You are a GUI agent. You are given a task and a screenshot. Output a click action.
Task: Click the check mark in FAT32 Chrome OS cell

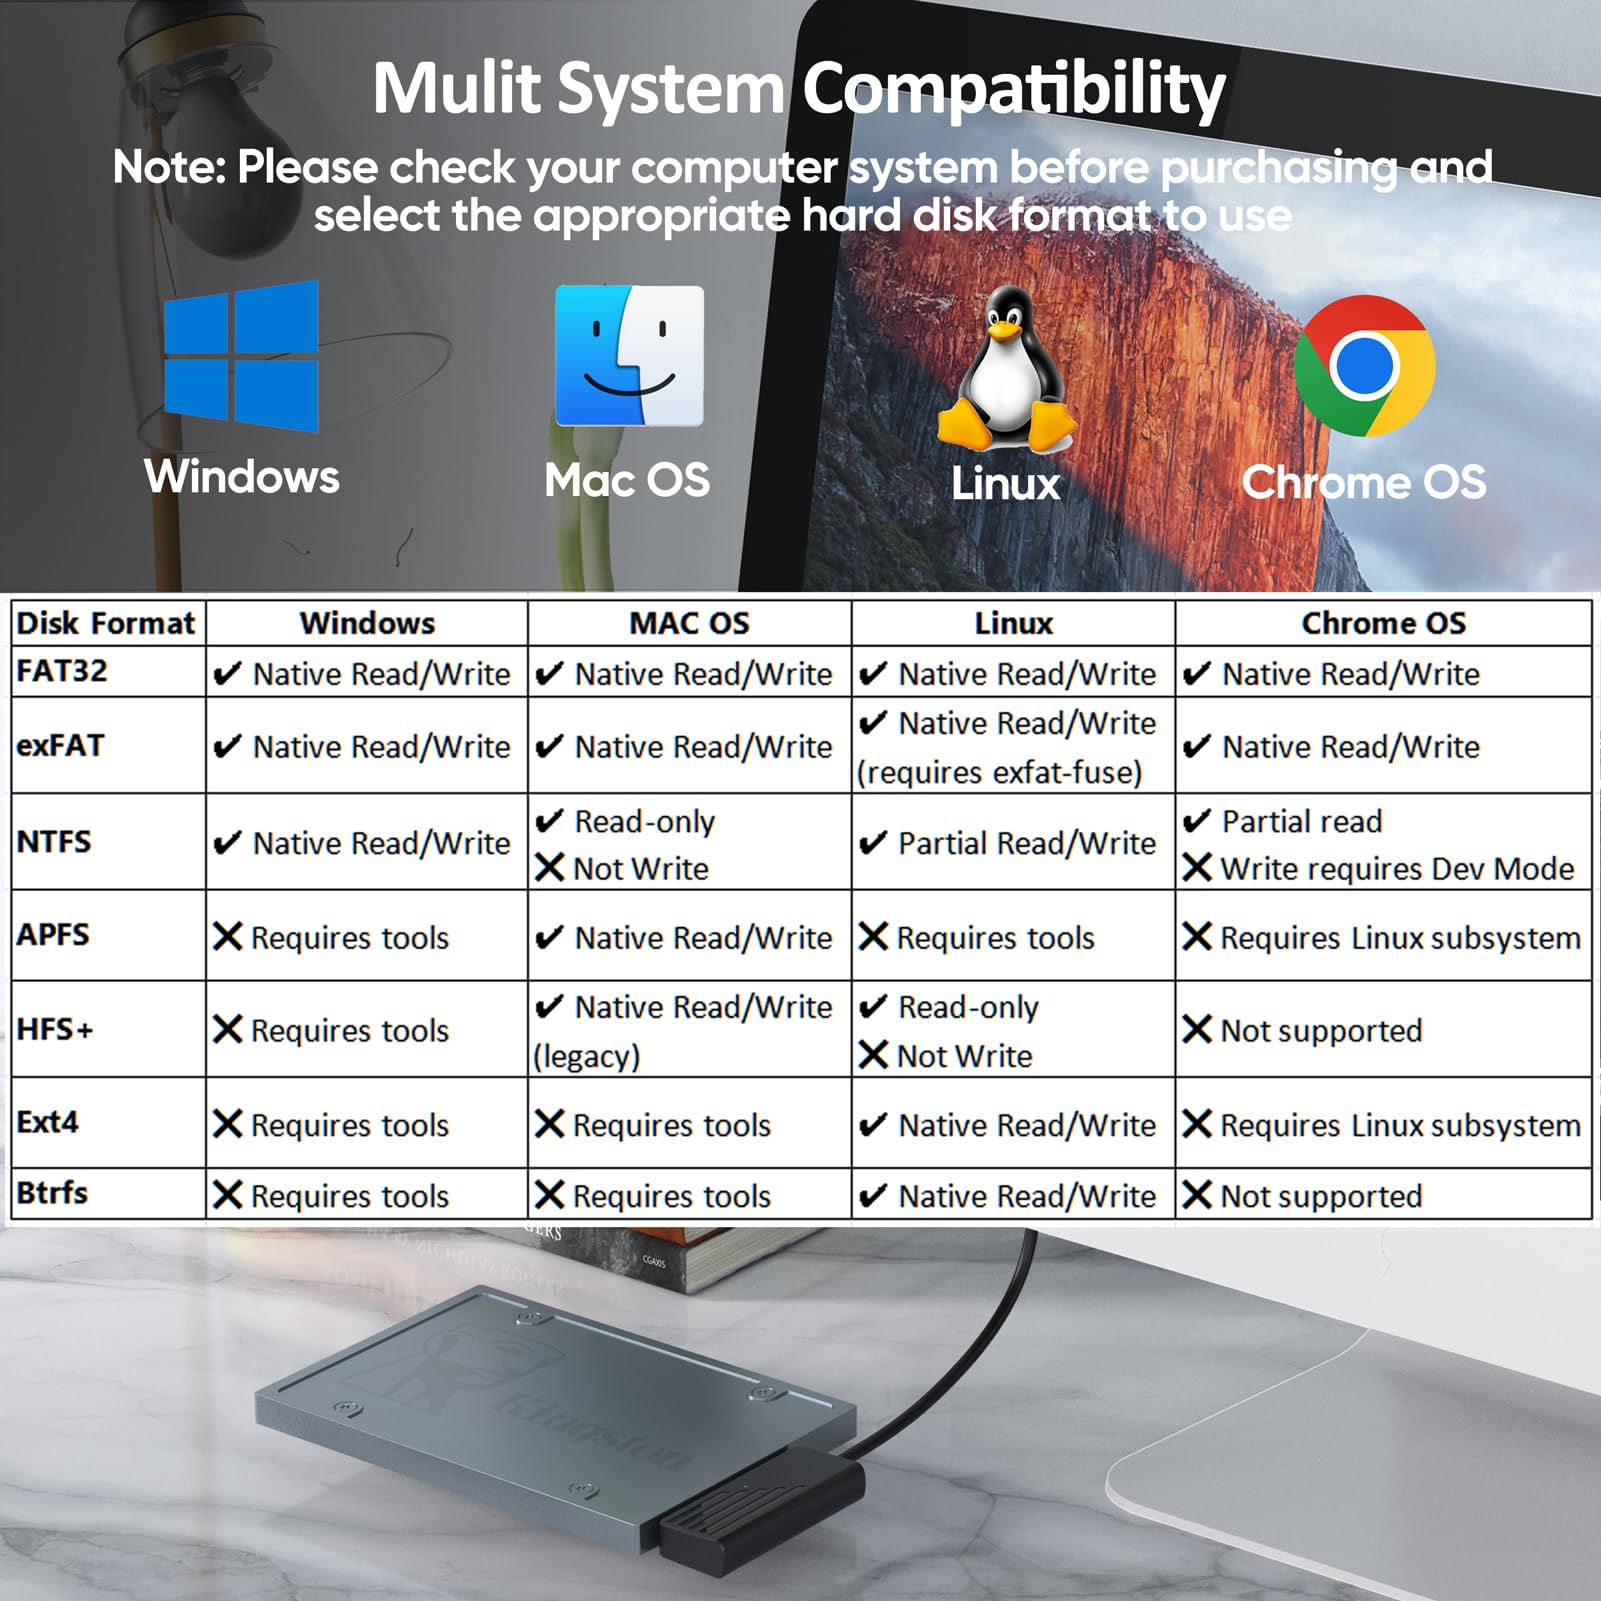[1197, 674]
